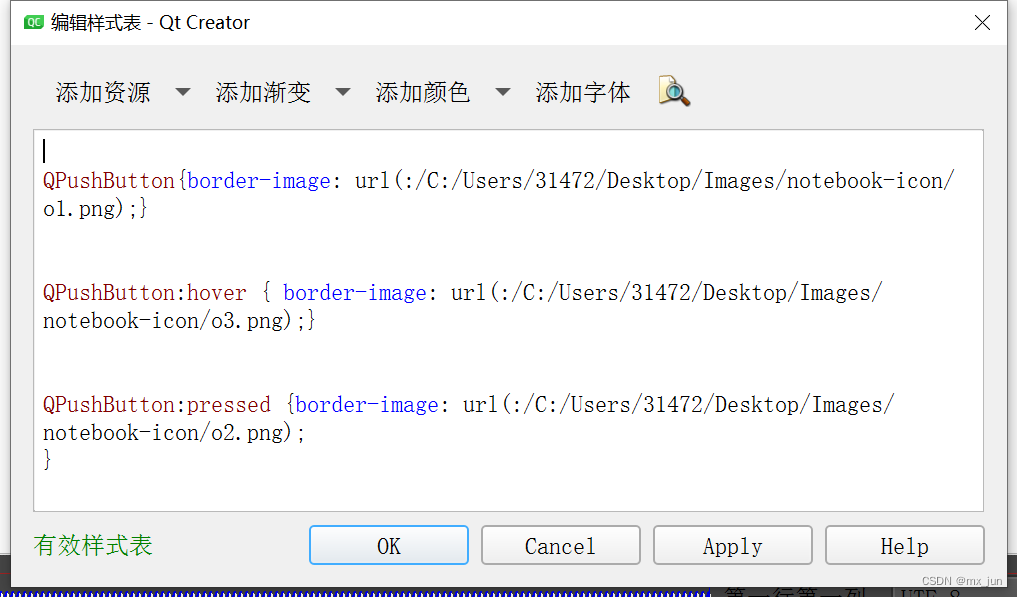Click the QPushButton:hover selector text
The image size is (1017, 597).
click(145, 293)
